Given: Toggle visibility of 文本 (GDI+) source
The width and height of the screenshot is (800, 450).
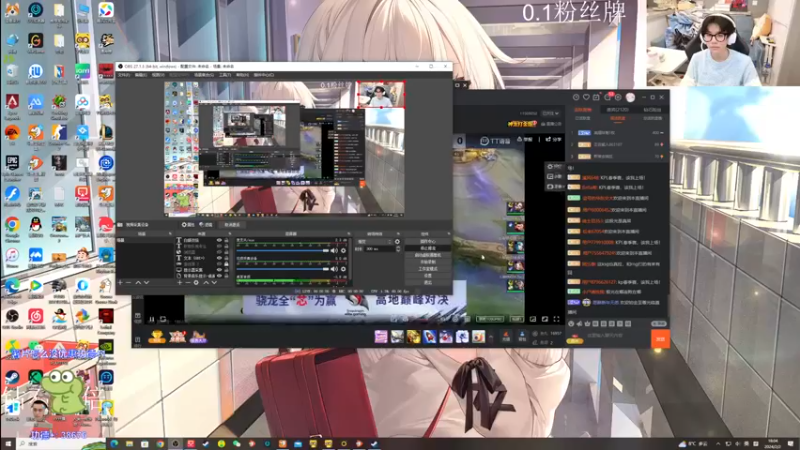Looking at the screenshot, I should click(x=219, y=258).
